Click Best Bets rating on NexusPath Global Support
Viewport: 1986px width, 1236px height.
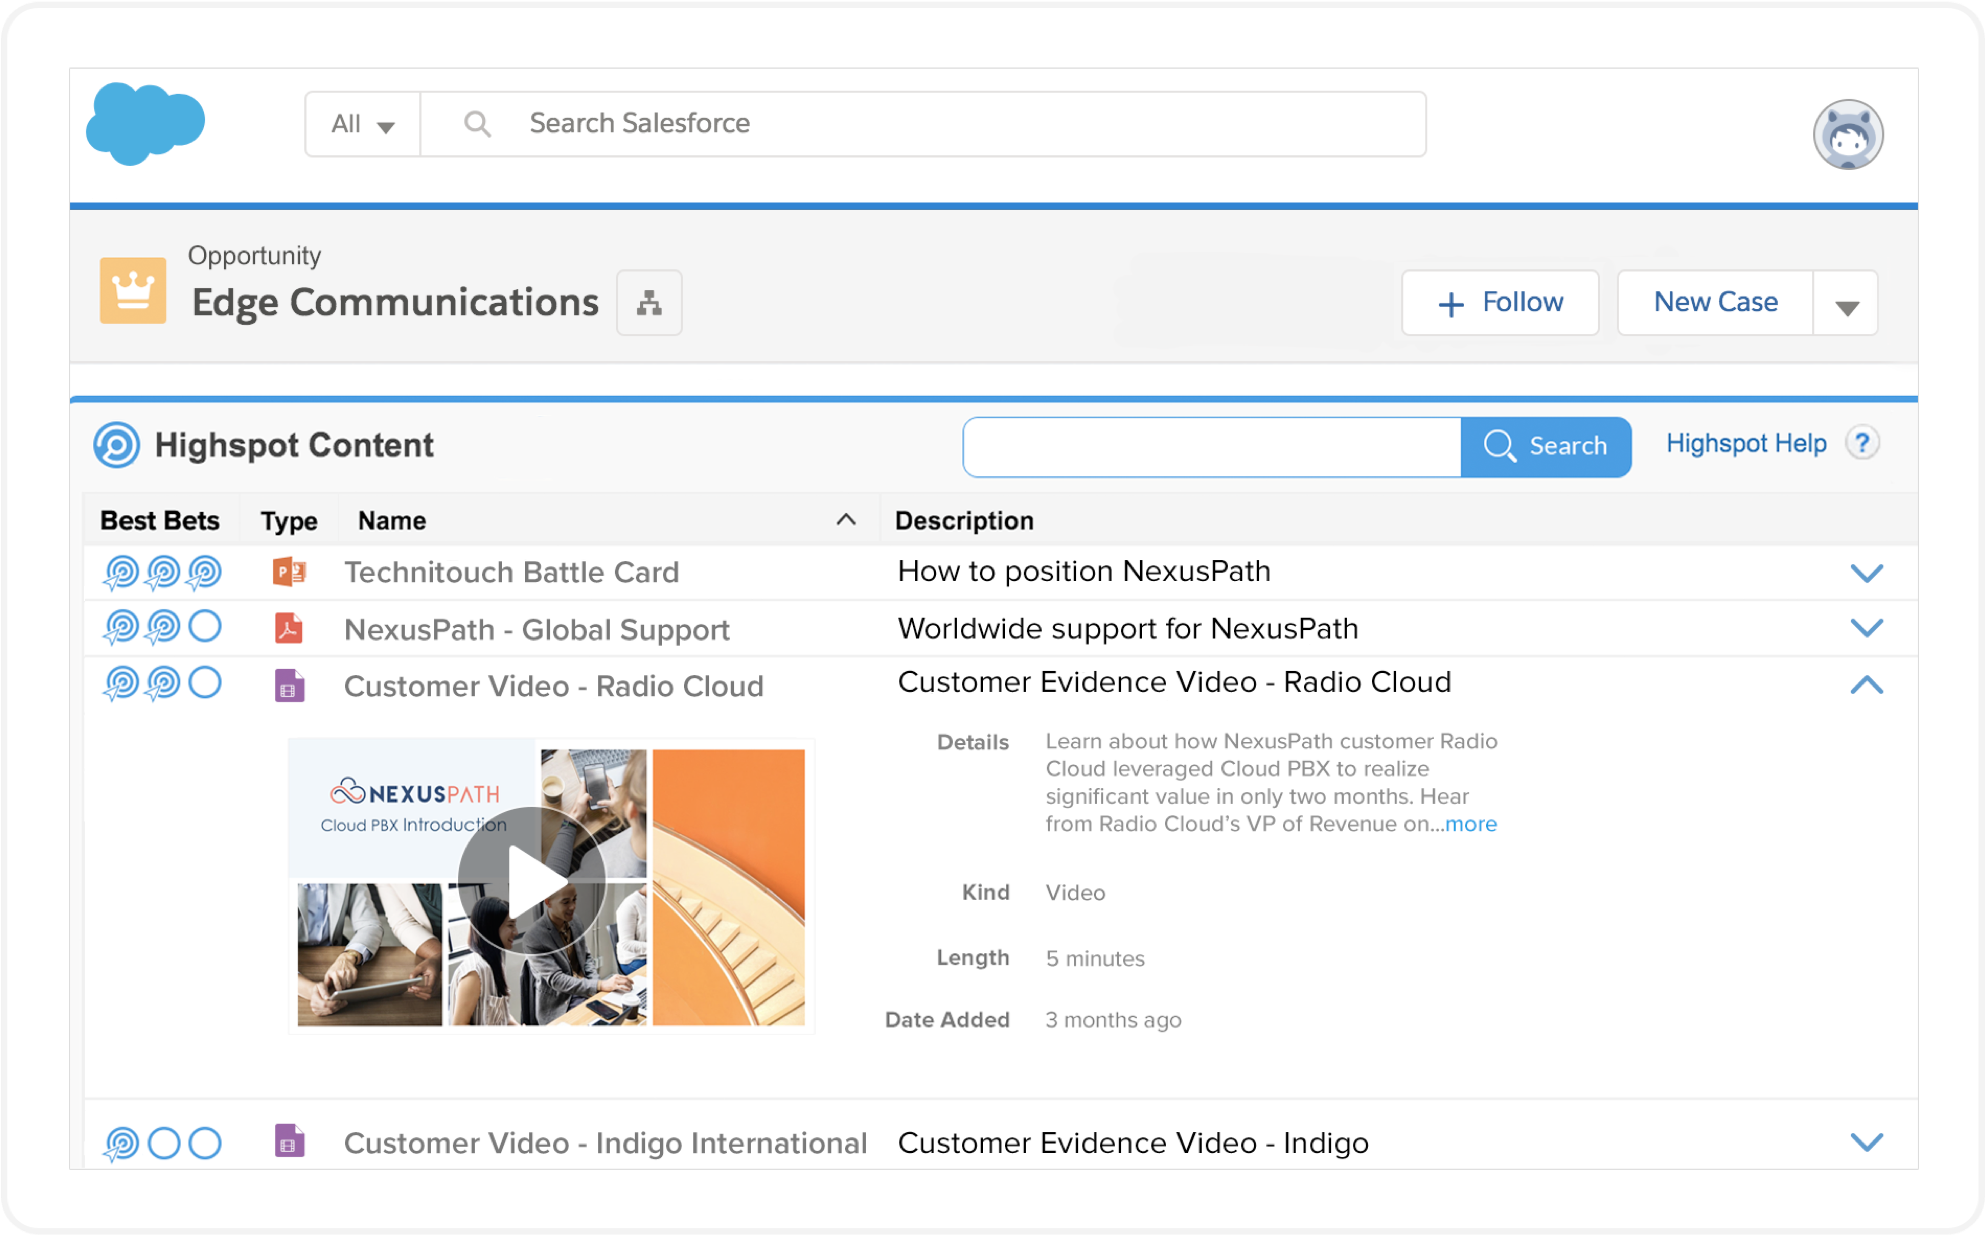[x=163, y=627]
